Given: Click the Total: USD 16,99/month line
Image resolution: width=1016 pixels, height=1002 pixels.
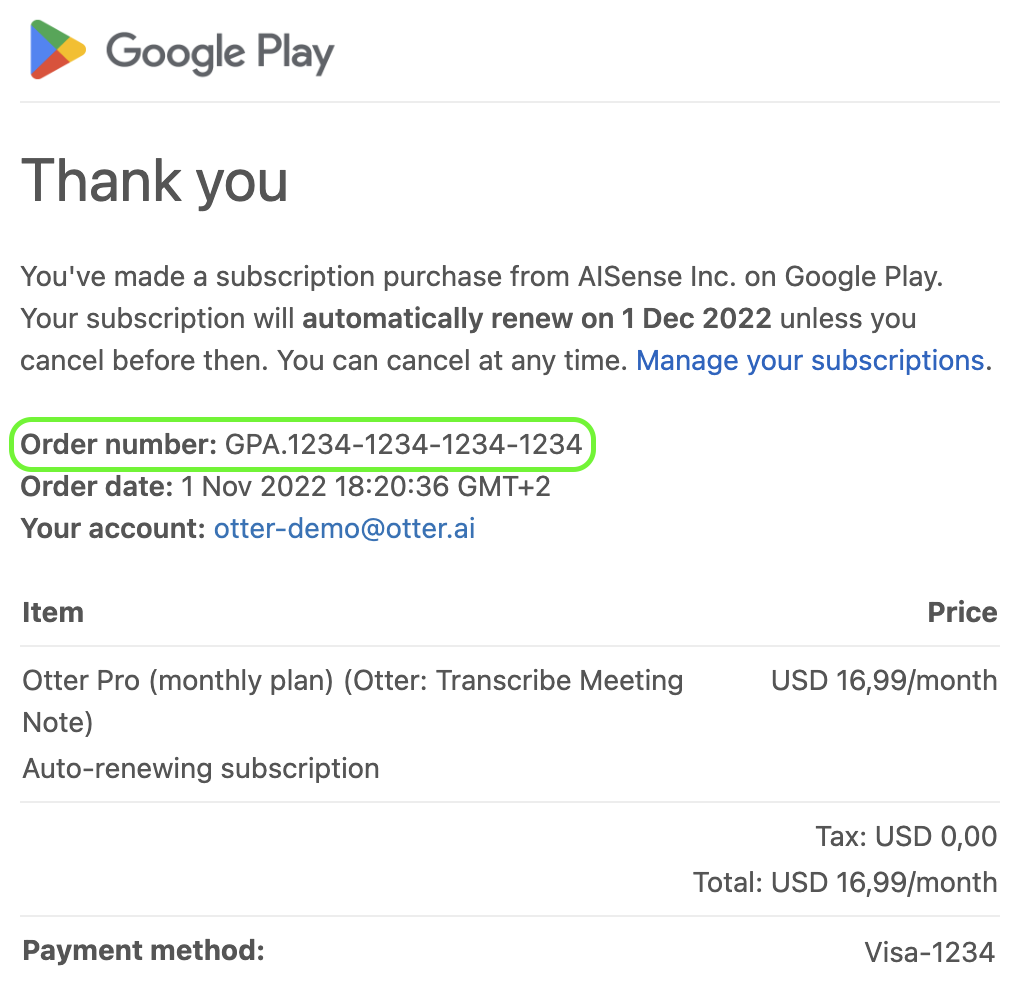Looking at the screenshot, I should point(845,883).
